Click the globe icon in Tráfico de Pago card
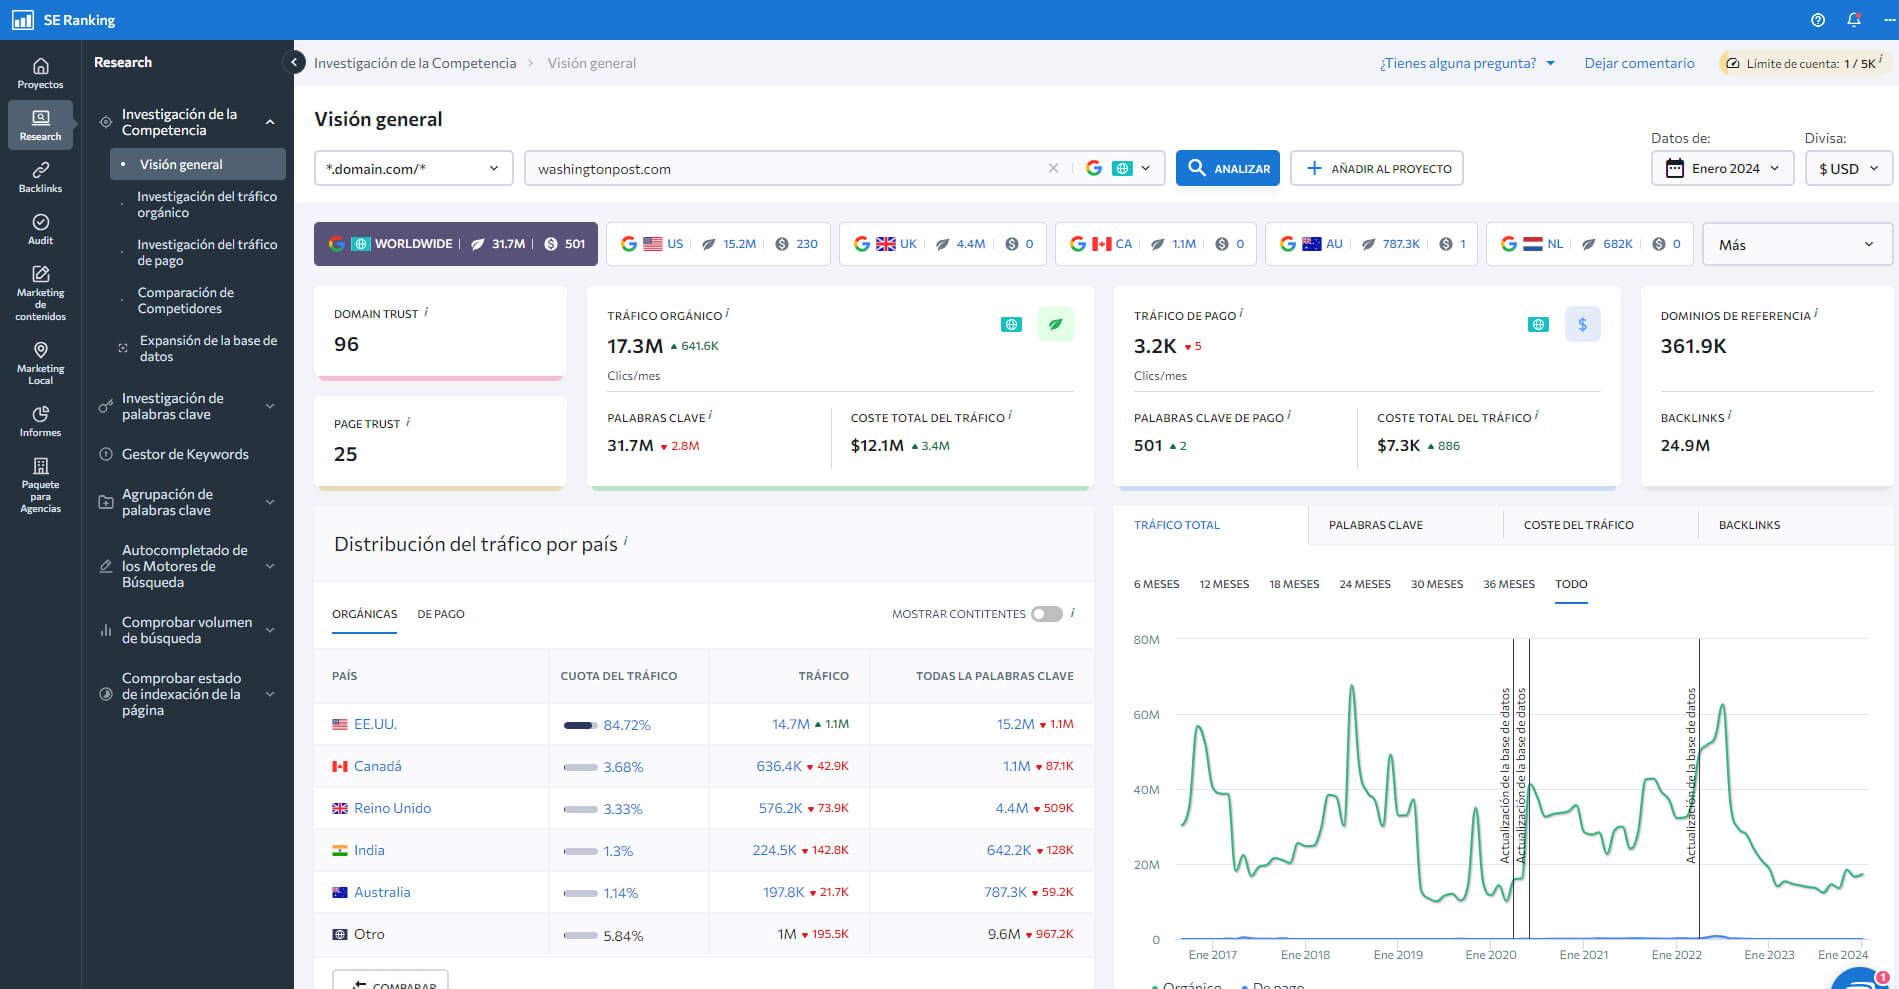Image resolution: width=1899 pixels, height=989 pixels. click(x=1538, y=324)
